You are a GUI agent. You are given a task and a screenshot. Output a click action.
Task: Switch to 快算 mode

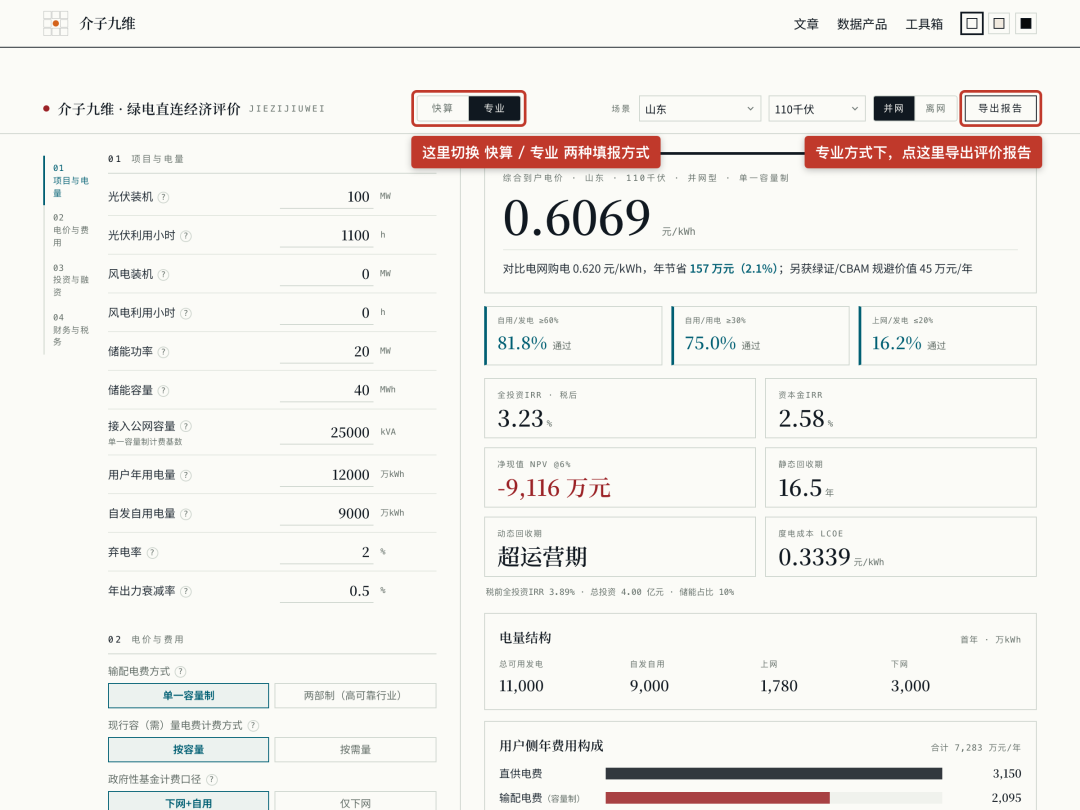[x=442, y=108]
